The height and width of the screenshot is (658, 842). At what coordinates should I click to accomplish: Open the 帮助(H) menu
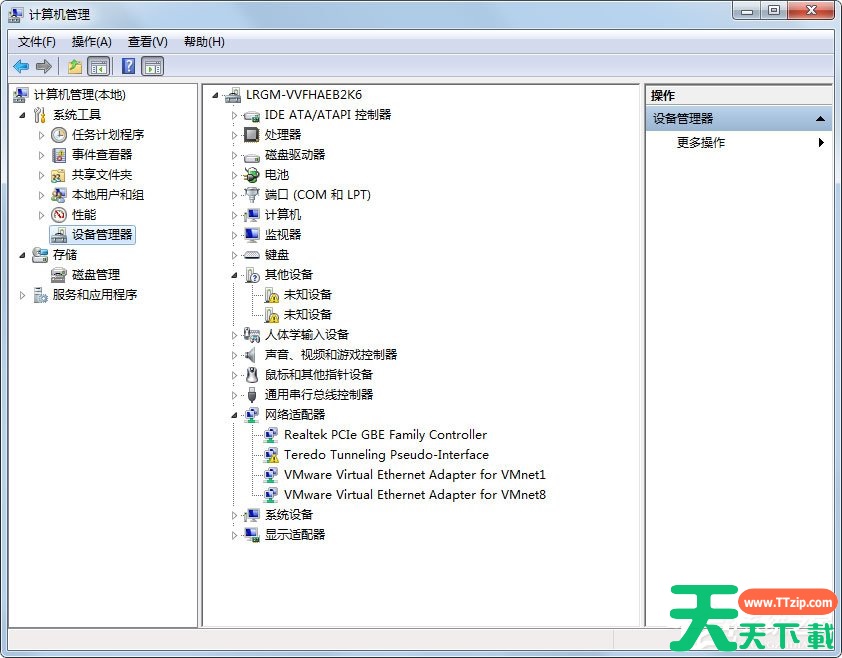pos(204,42)
